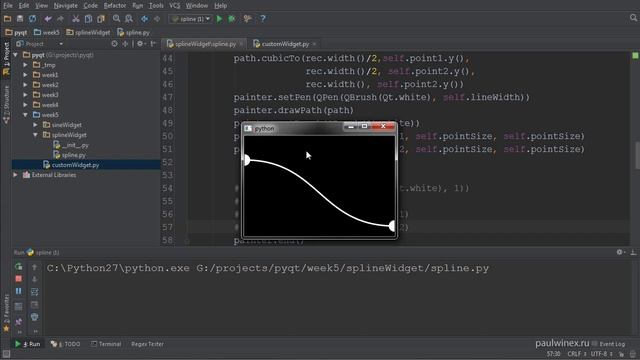Viewport: 640px width, 360px height.
Task: Switch to the splineWidget\spline.py editor tab
Action: tap(206, 44)
